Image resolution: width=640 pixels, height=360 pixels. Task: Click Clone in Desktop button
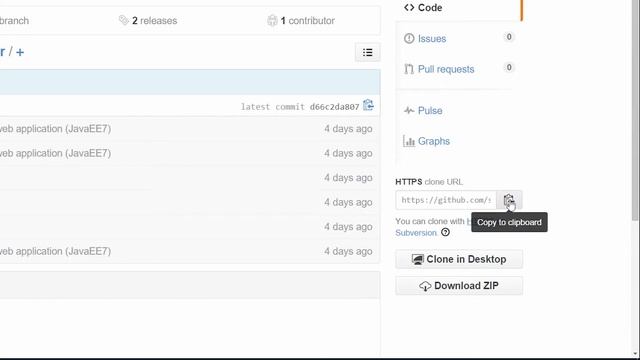[459, 259]
